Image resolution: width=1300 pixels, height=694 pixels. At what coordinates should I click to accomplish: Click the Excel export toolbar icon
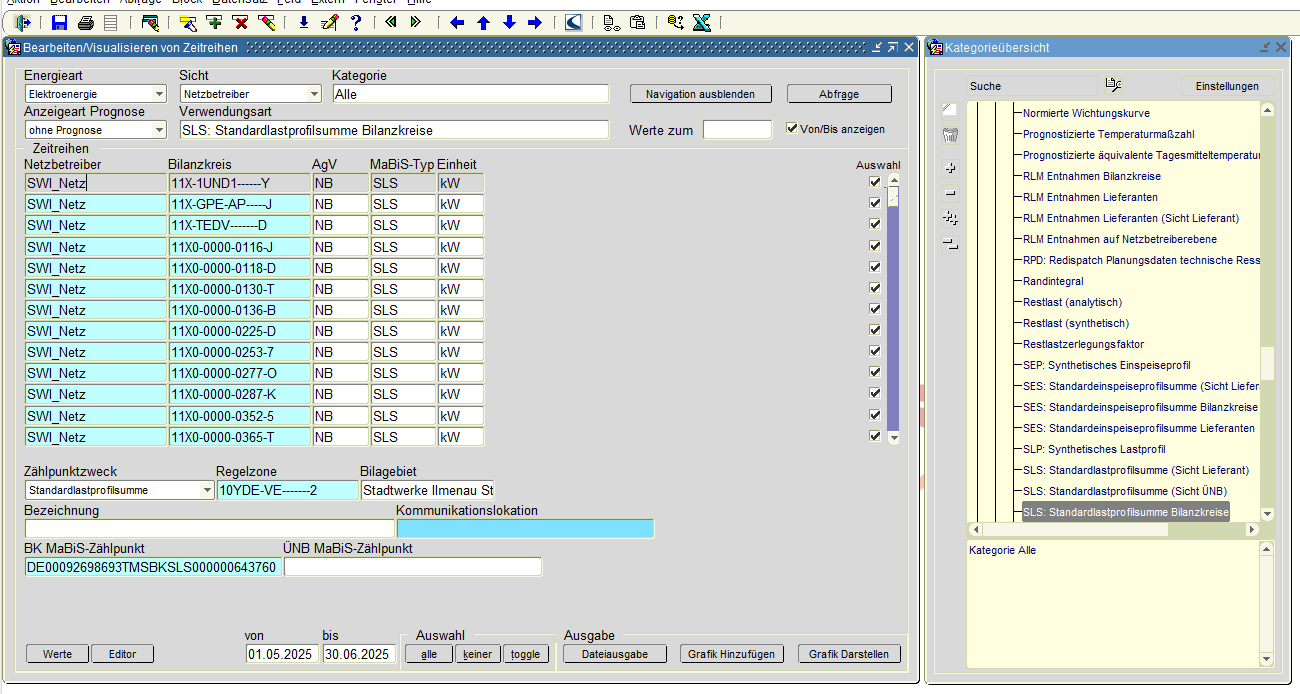tap(702, 22)
